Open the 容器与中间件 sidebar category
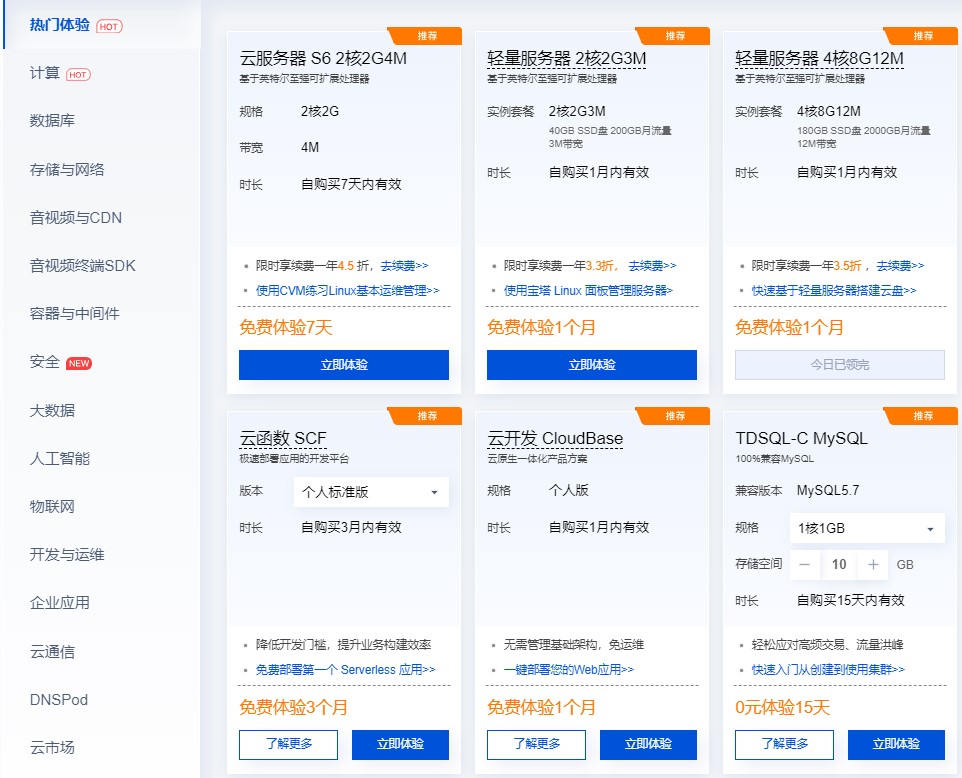Viewport: 962px width, 778px height. [74, 314]
